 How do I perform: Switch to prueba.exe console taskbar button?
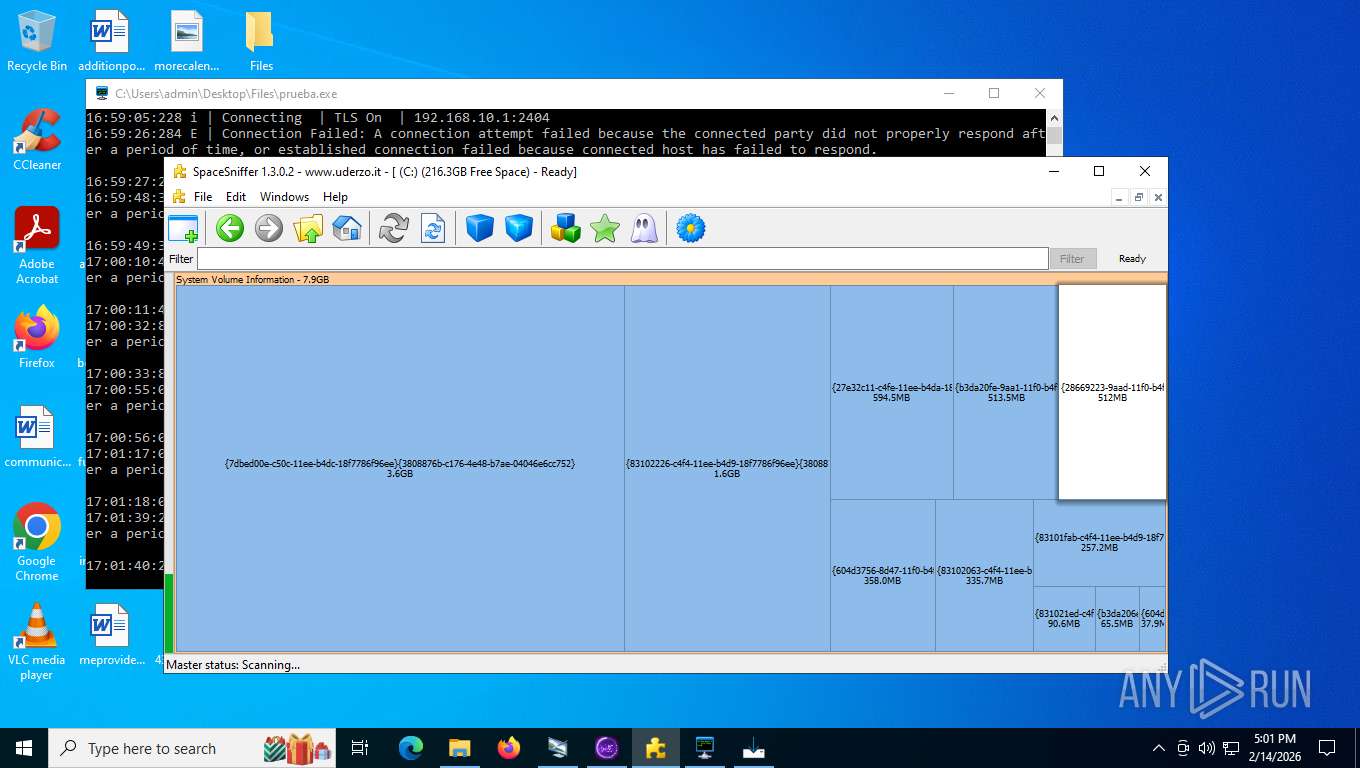(705, 748)
